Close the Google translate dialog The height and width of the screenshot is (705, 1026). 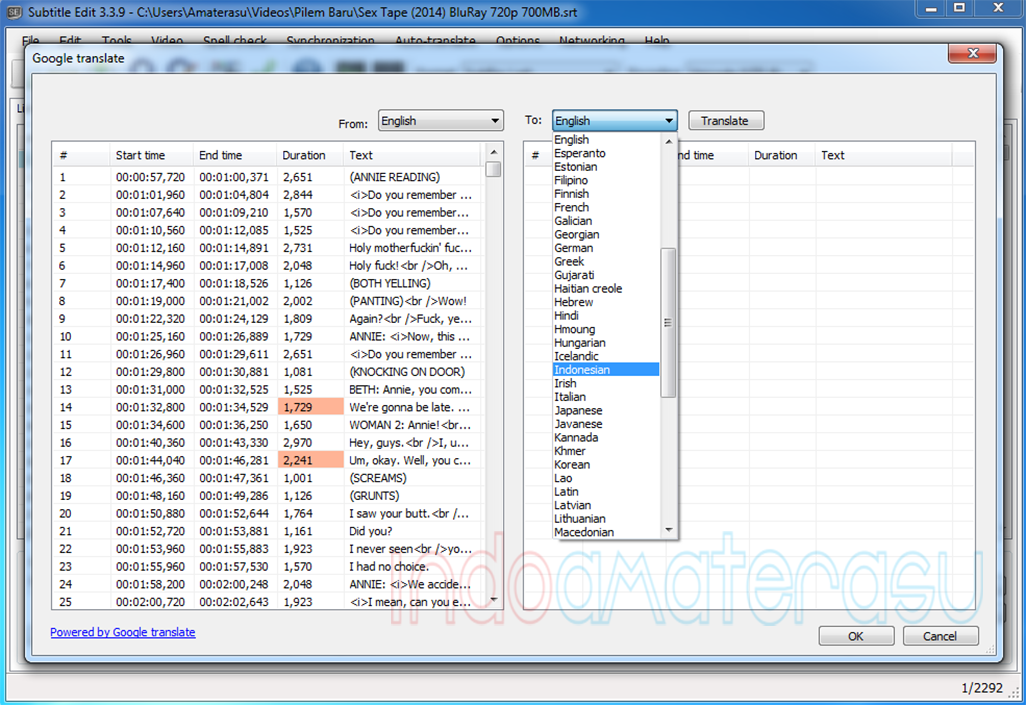pos(972,54)
